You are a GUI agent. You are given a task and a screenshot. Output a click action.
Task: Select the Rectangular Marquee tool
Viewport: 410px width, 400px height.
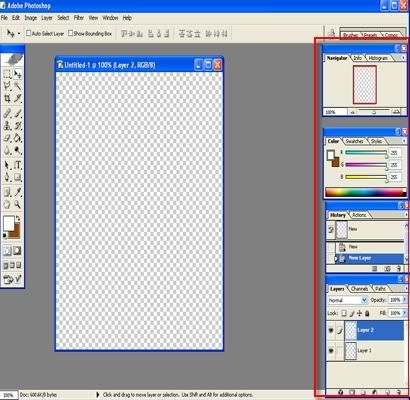pos(7,74)
